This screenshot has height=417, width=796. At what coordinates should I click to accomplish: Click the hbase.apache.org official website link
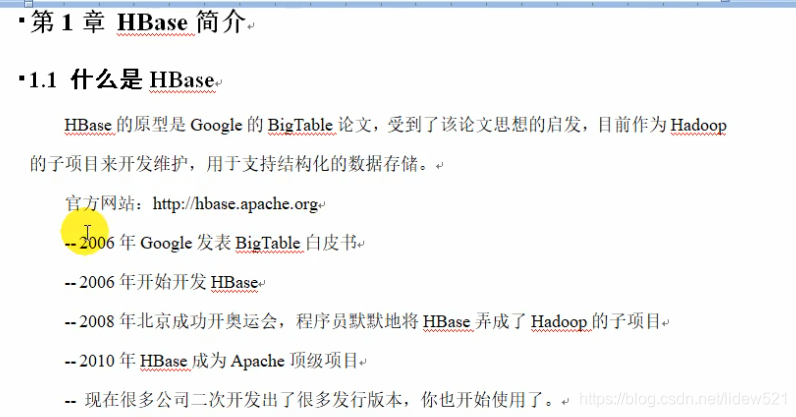point(236,204)
